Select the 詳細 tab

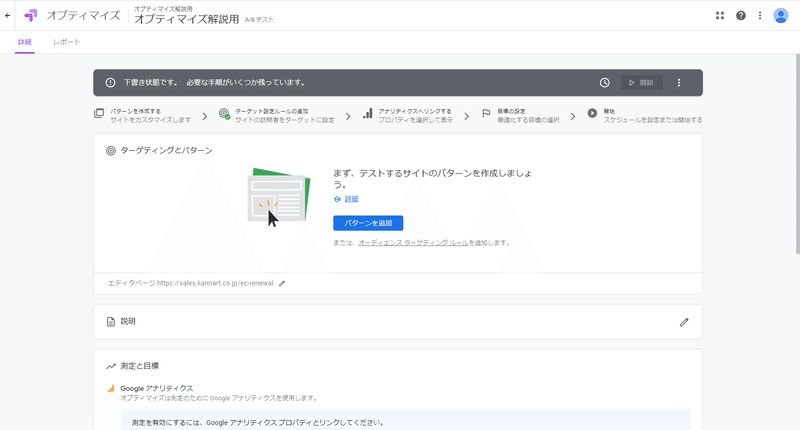pyautogui.click(x=24, y=42)
